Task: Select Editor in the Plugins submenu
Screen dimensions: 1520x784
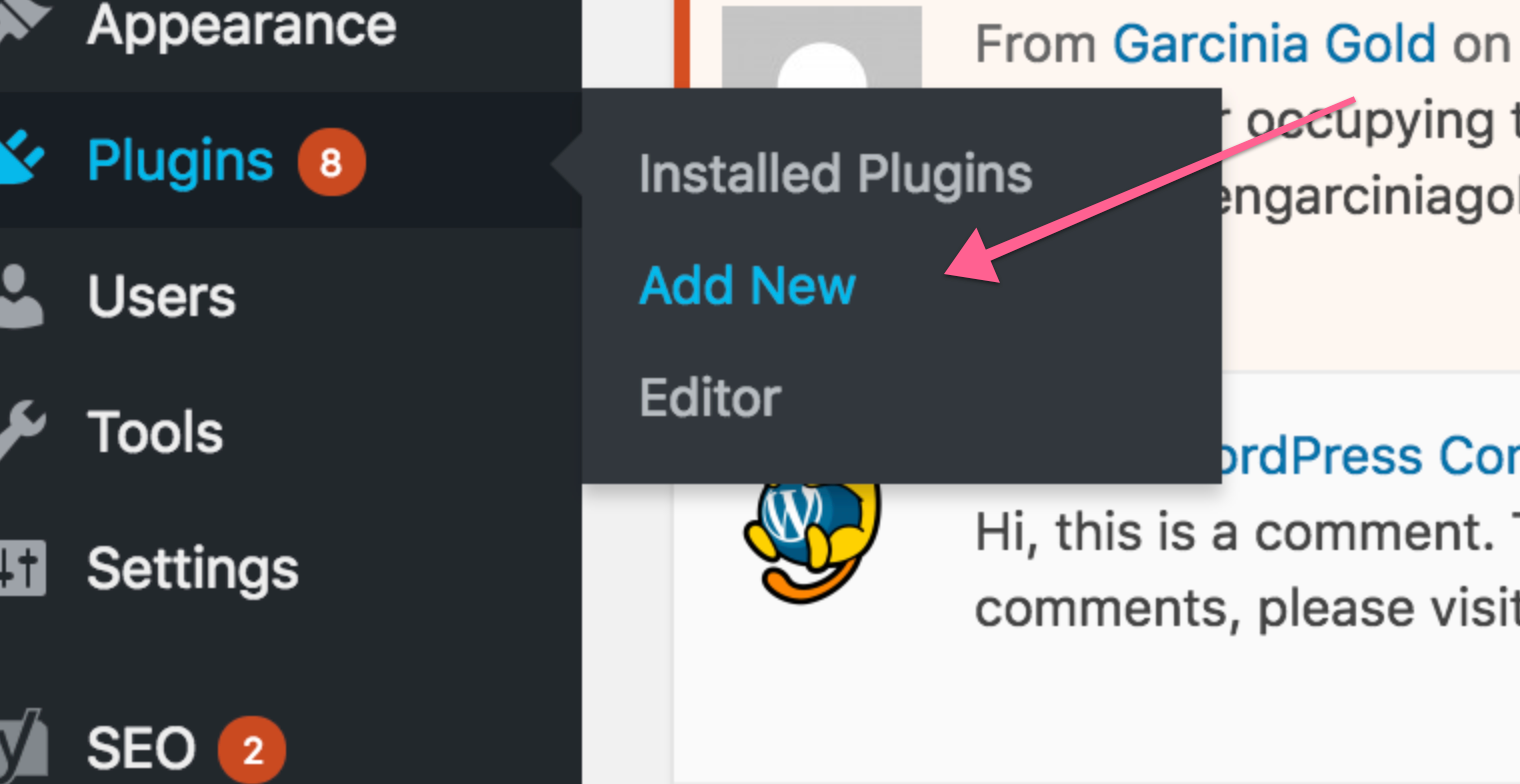Action: pyautogui.click(x=709, y=398)
